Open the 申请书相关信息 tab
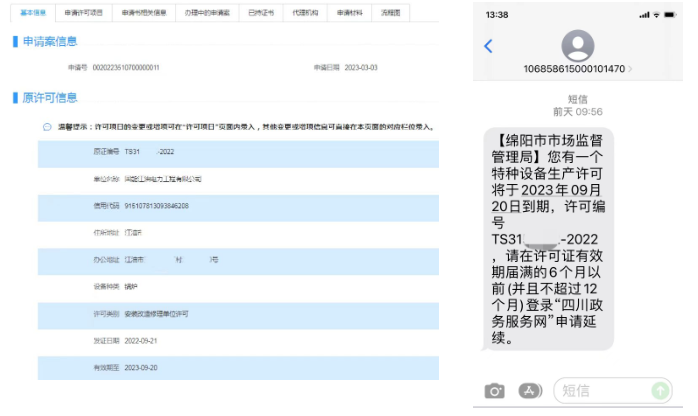 pyautogui.click(x=144, y=12)
